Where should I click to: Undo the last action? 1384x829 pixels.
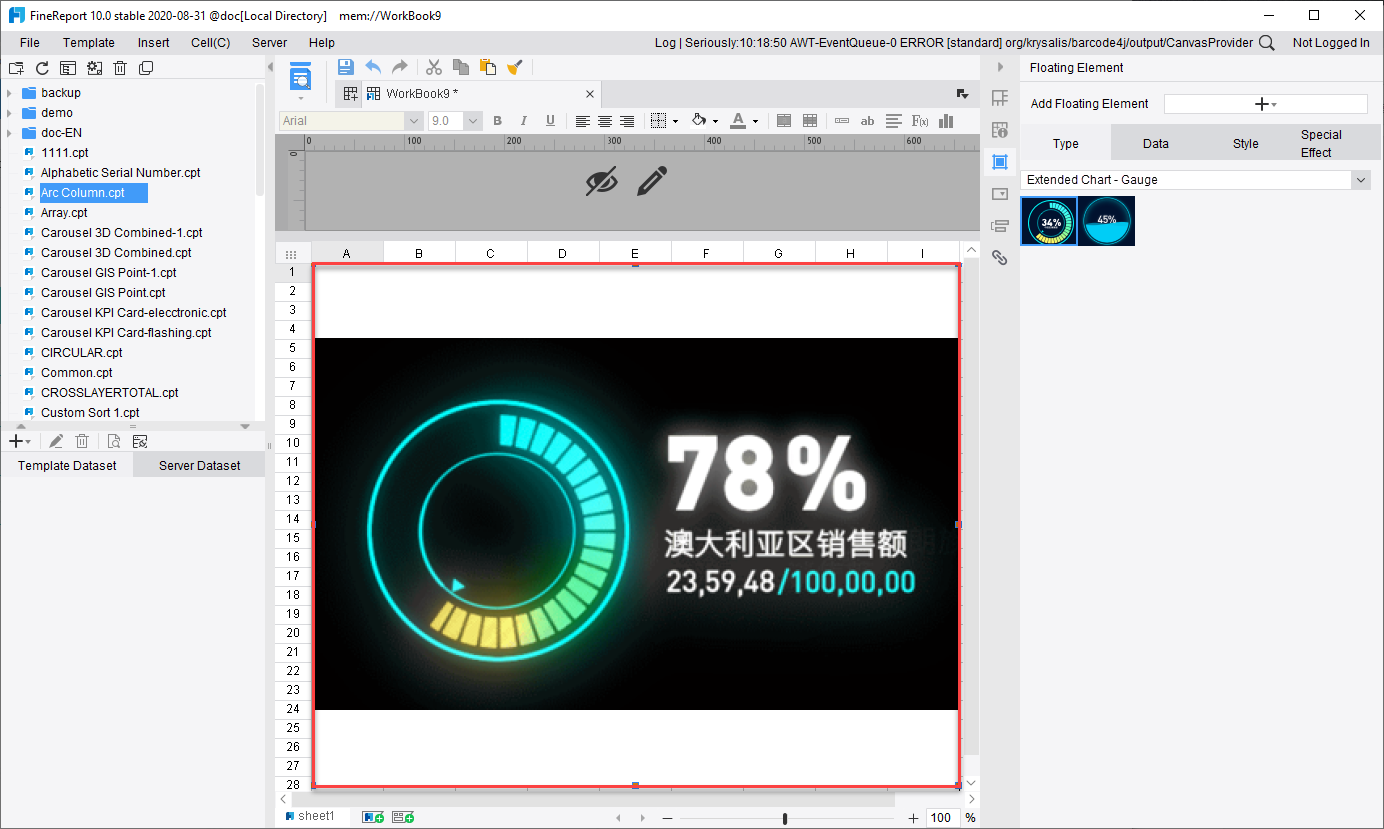373,67
